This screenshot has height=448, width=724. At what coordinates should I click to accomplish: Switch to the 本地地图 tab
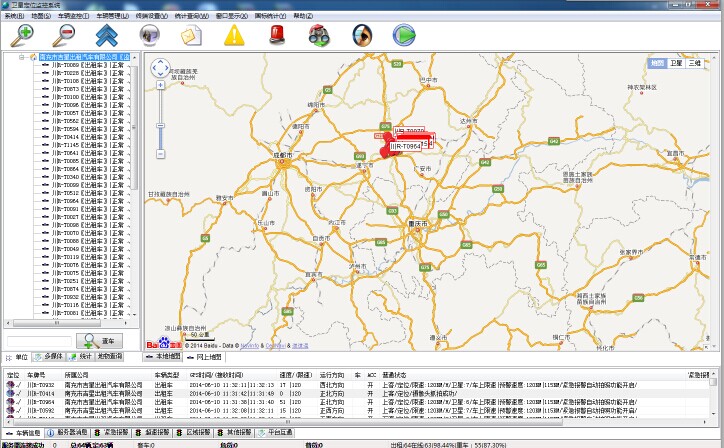163,357
